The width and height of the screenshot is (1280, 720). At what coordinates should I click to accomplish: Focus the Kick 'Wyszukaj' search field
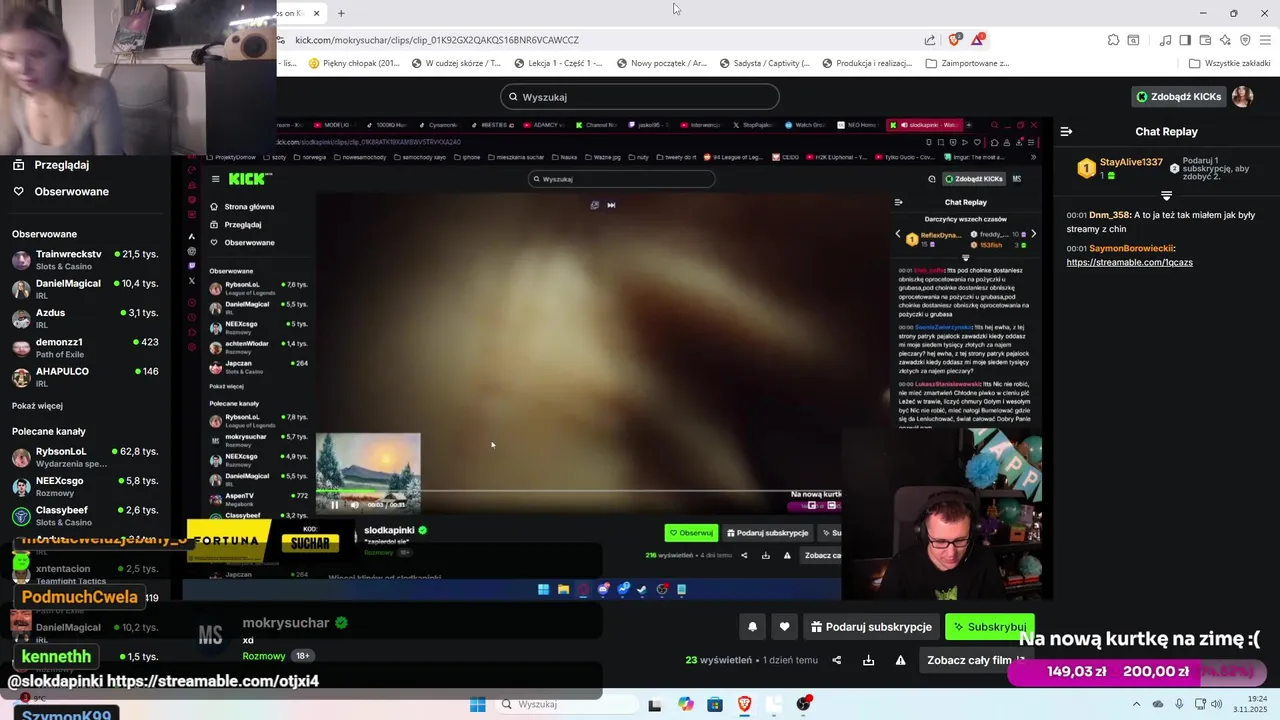(x=640, y=97)
